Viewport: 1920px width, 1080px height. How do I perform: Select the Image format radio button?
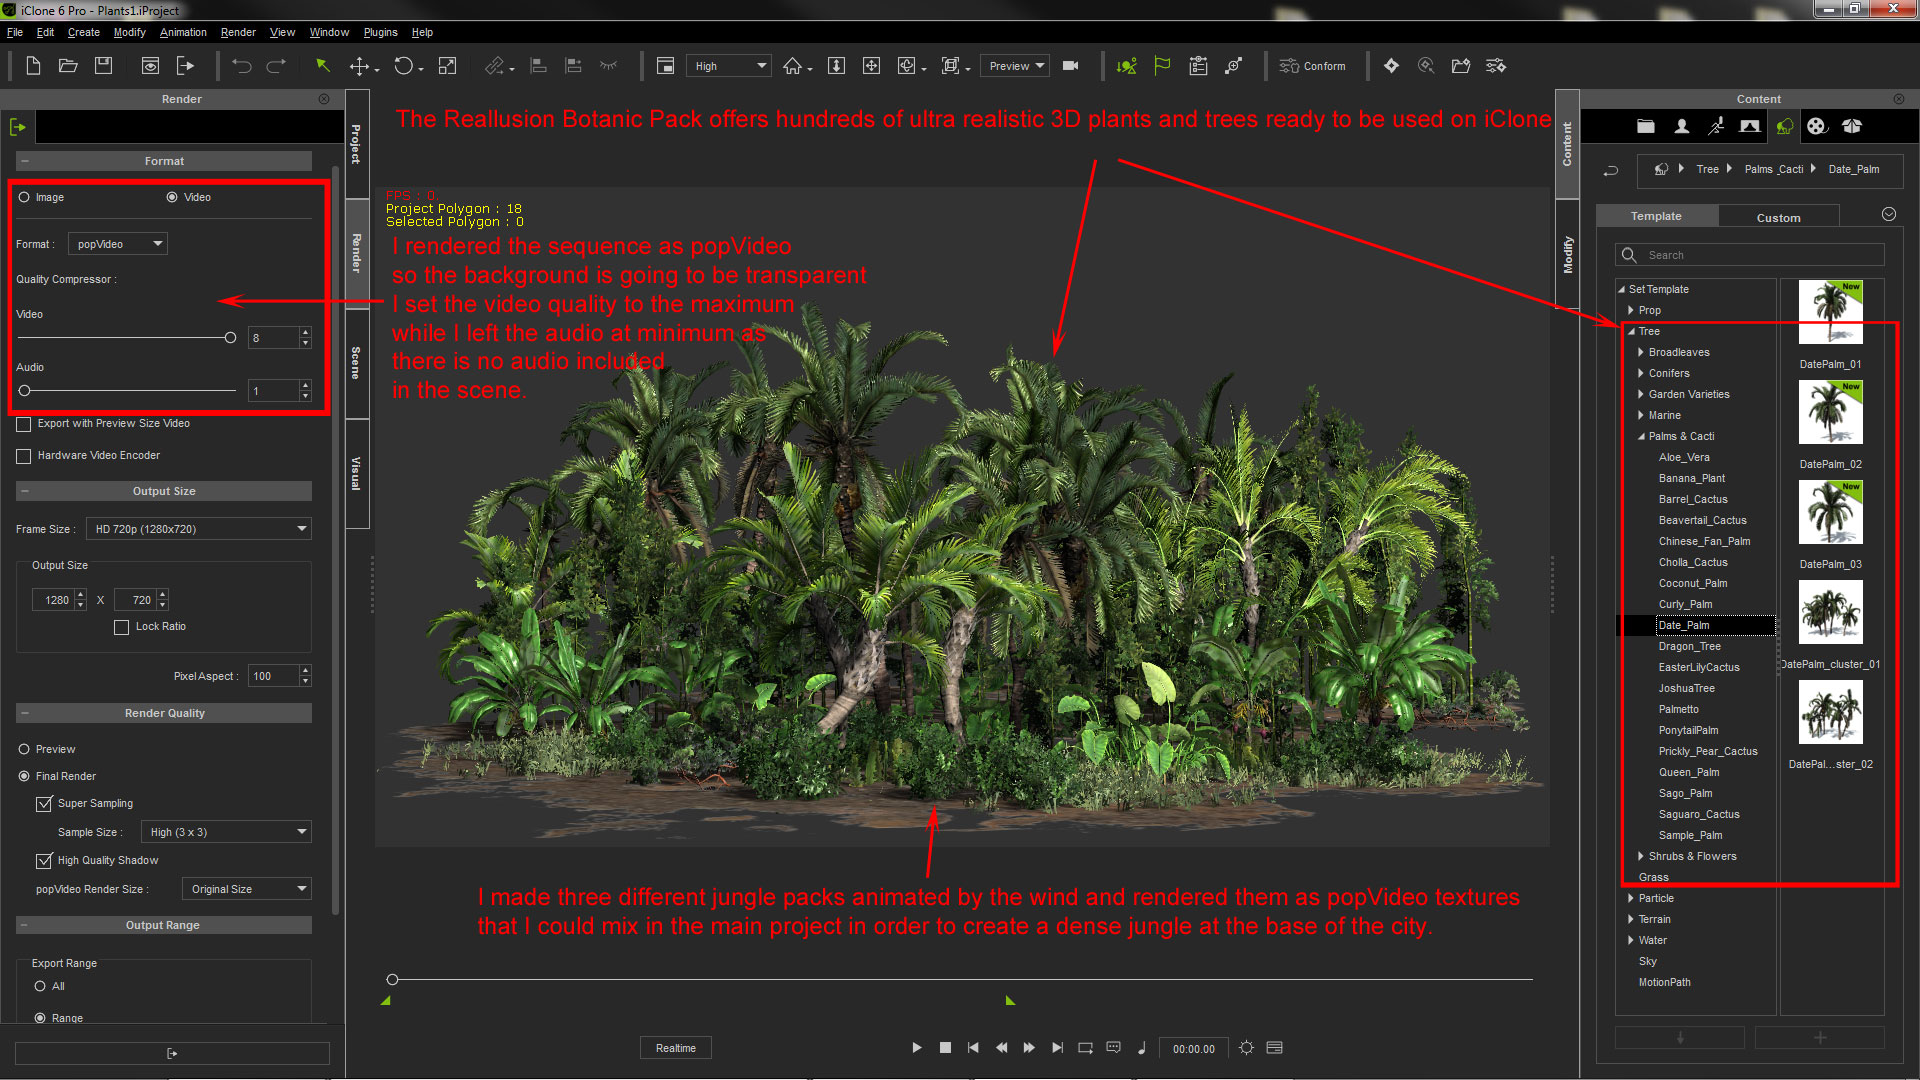(24, 197)
